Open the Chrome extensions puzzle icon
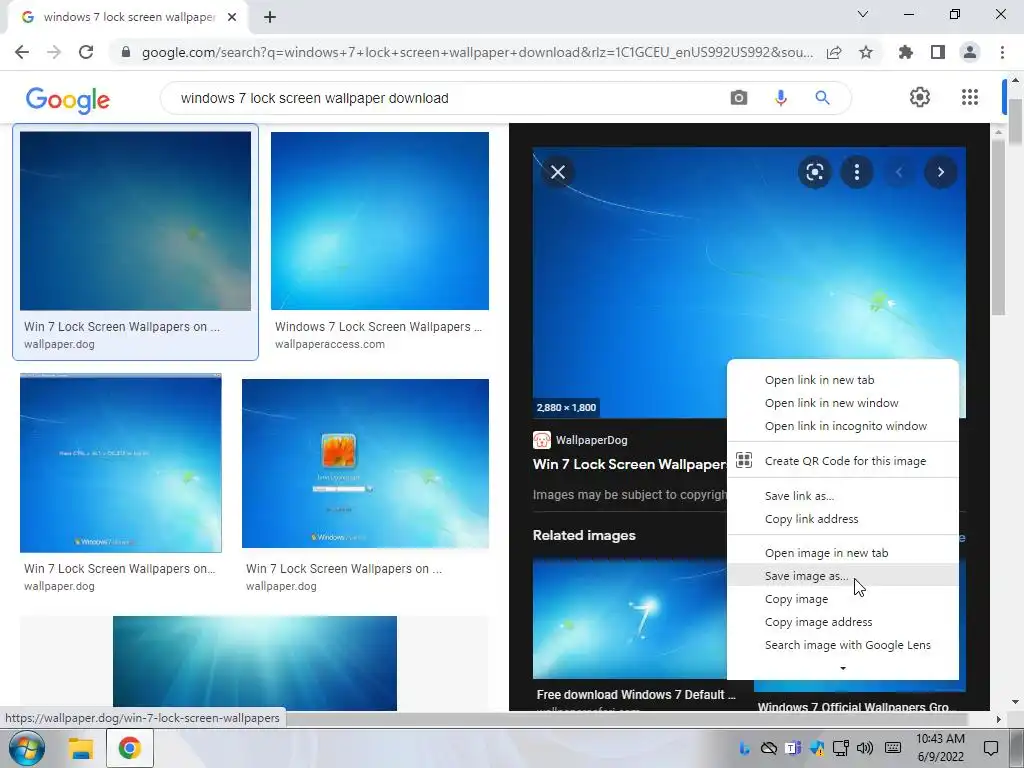Screen dimensions: 1024x768 (905, 52)
